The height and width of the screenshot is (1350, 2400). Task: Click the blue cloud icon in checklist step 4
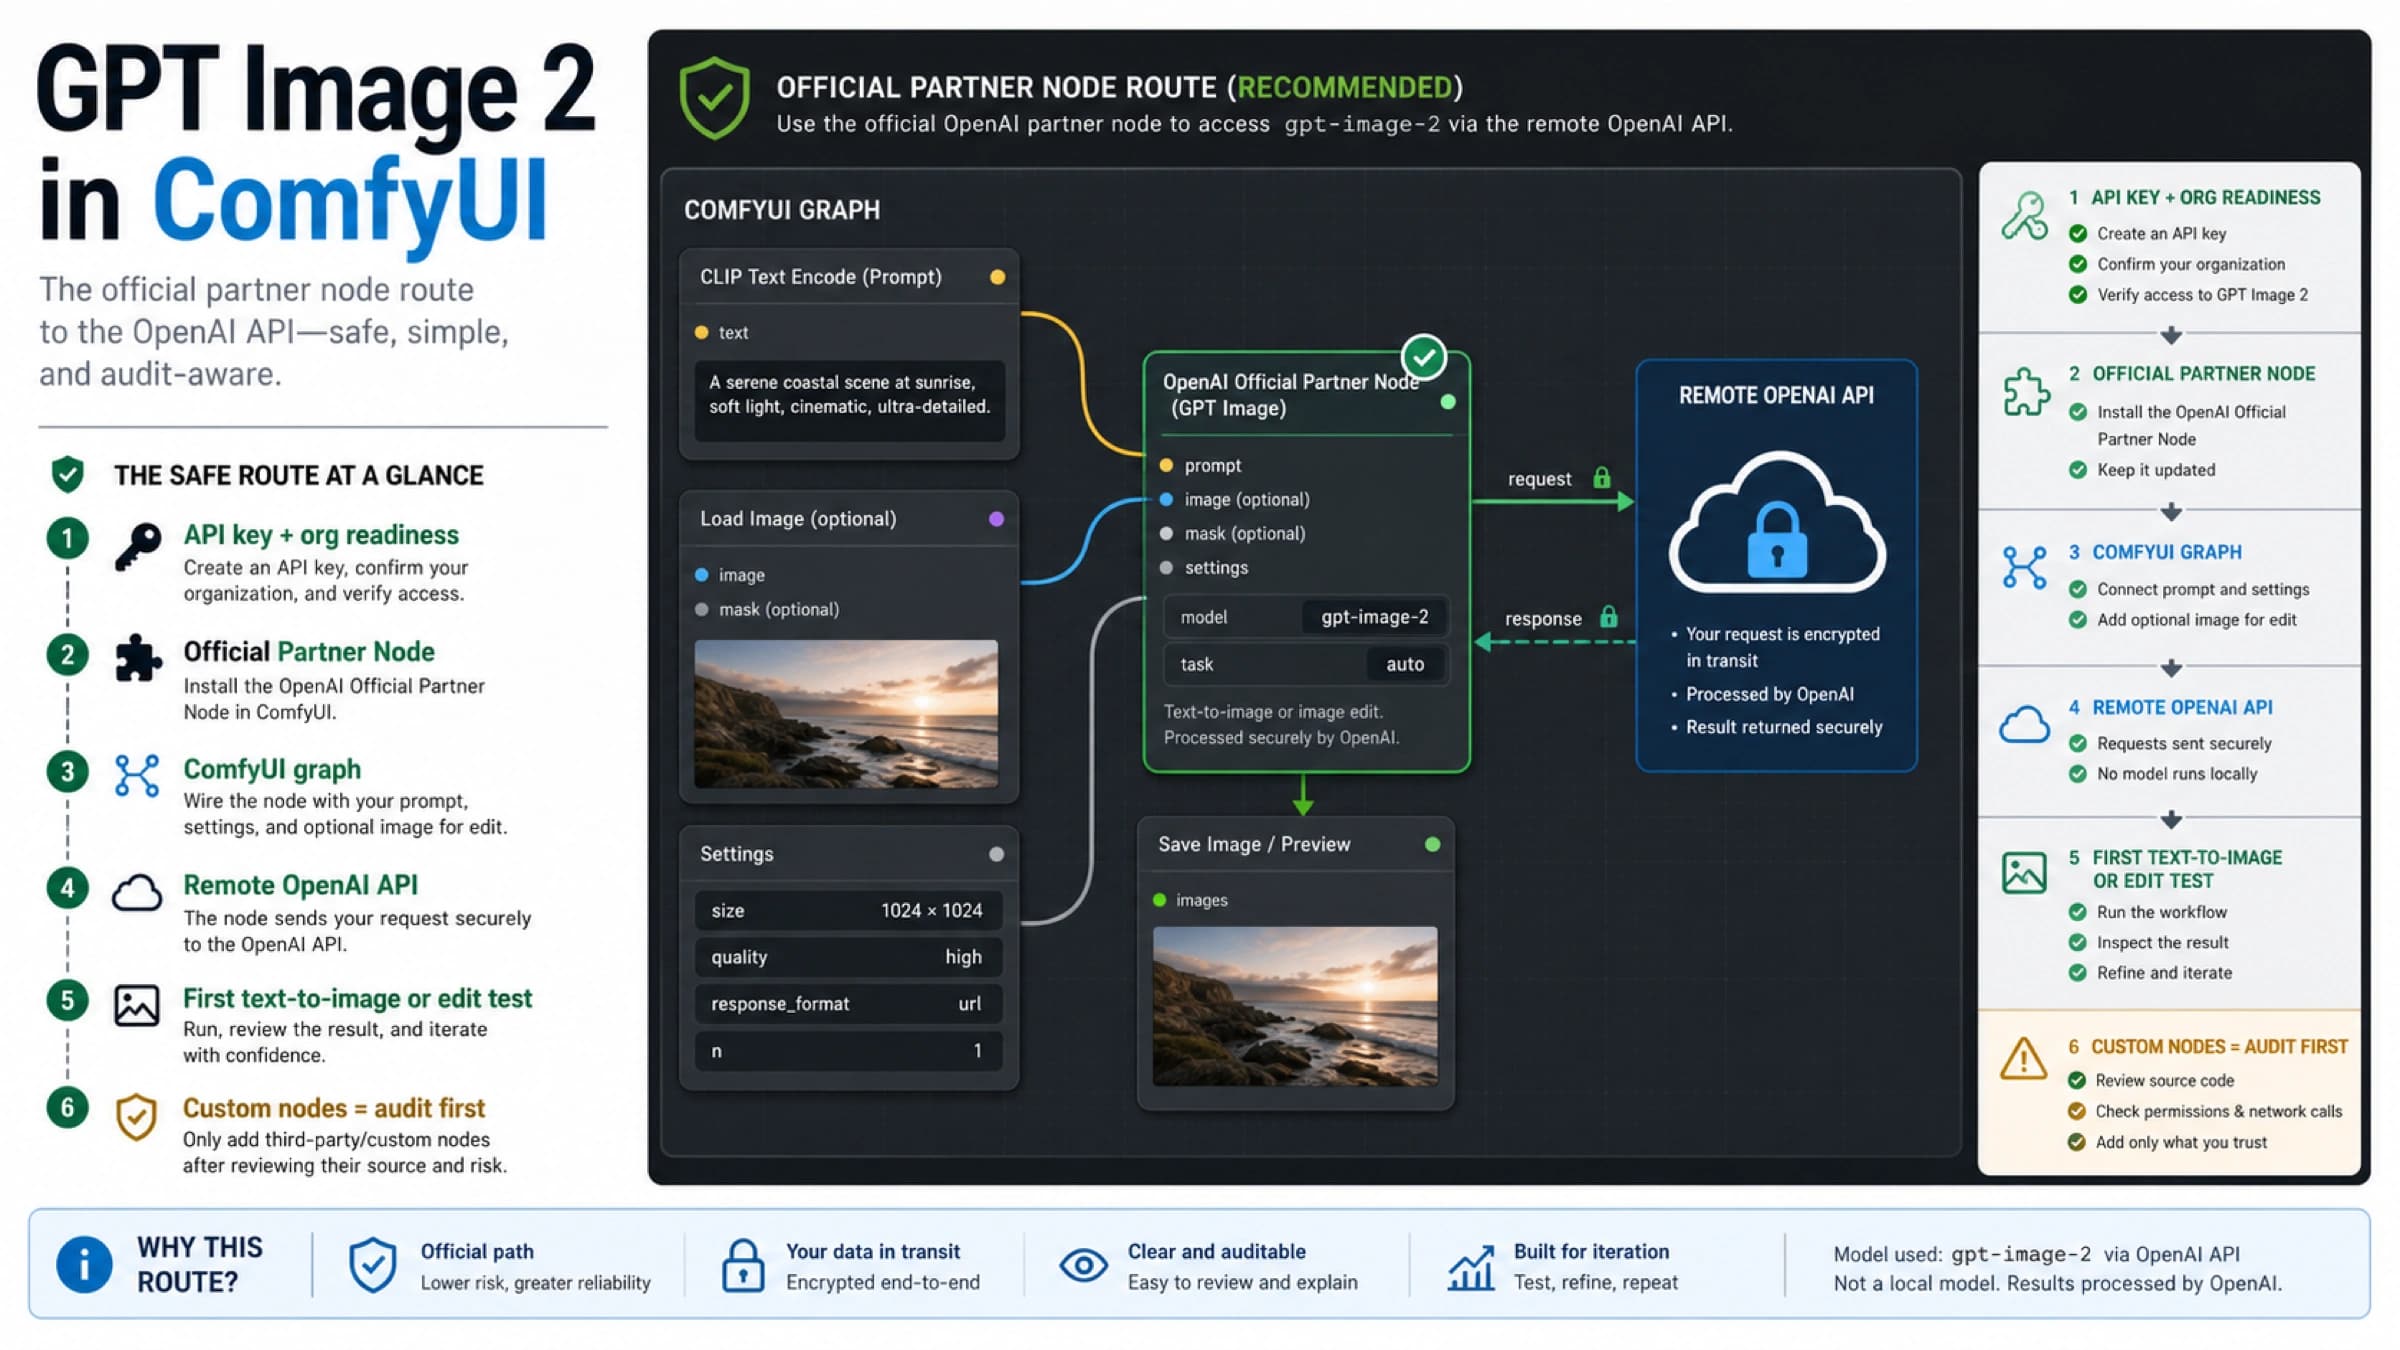pyautogui.click(x=2025, y=724)
